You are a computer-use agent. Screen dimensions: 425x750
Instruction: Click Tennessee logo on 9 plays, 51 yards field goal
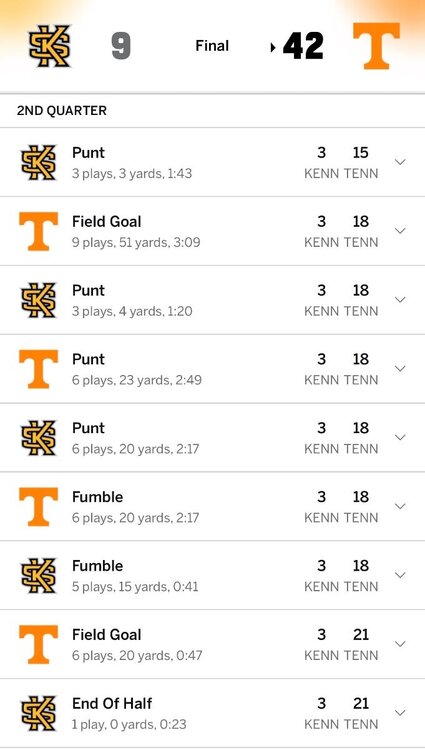39,232
